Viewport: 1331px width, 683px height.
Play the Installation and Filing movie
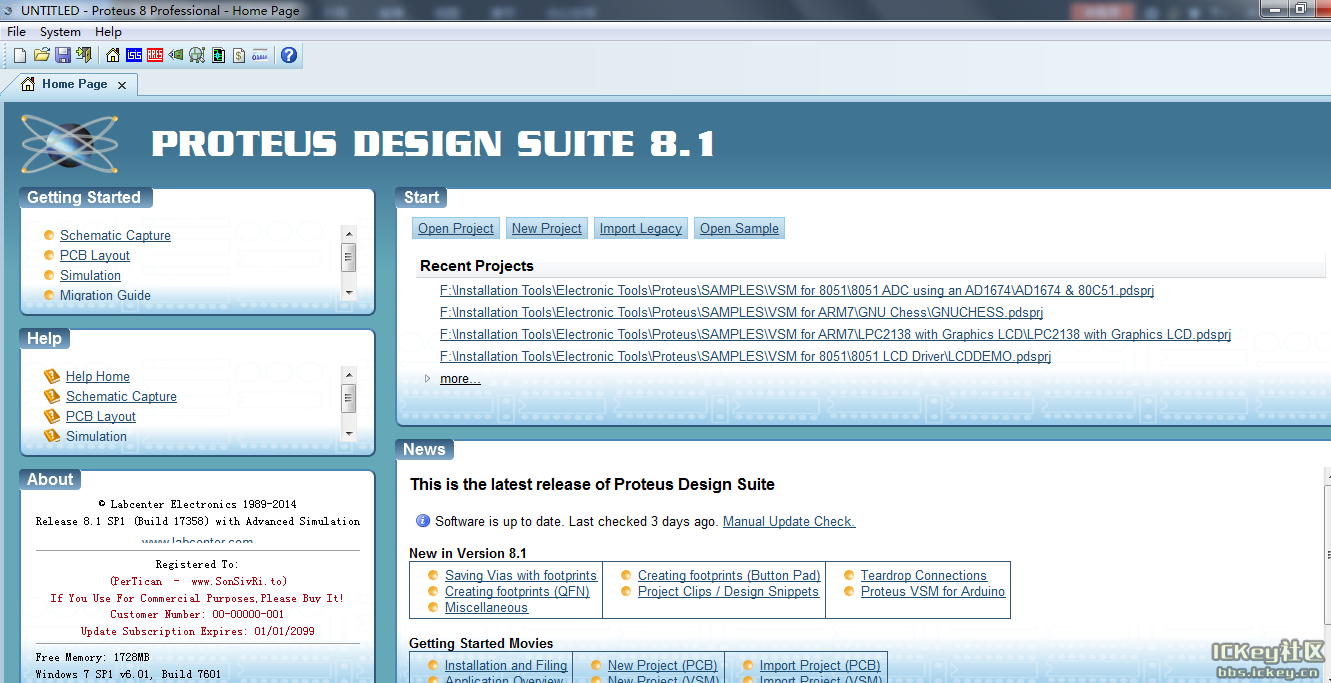tap(506, 665)
